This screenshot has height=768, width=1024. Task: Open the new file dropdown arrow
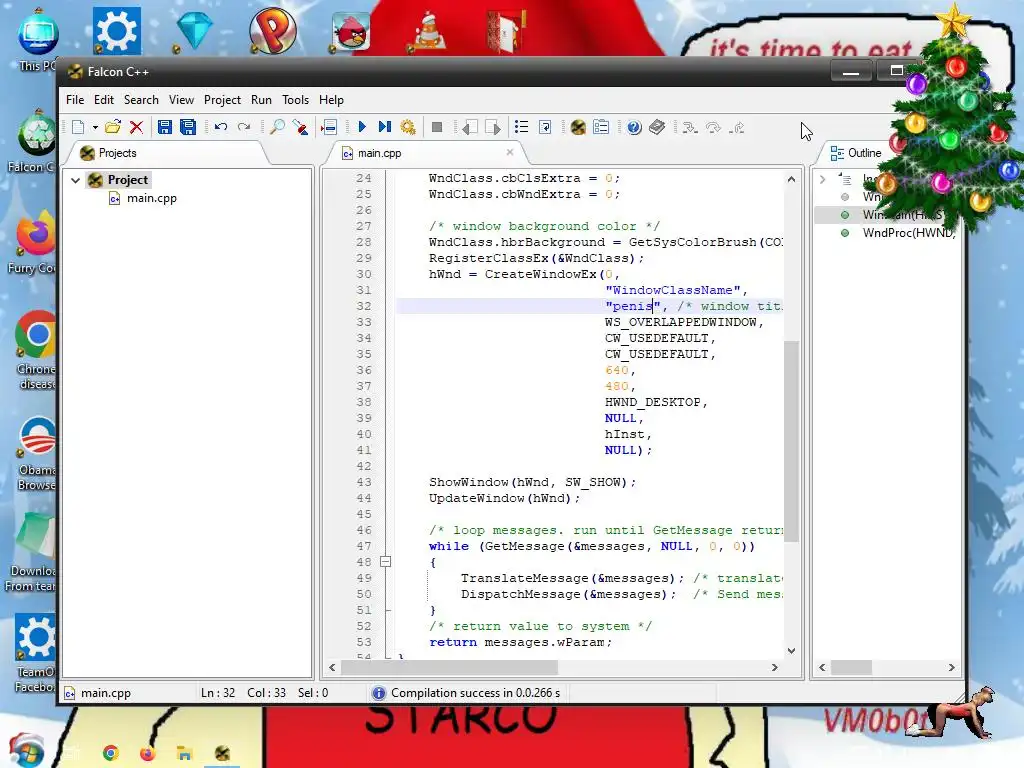click(x=95, y=127)
